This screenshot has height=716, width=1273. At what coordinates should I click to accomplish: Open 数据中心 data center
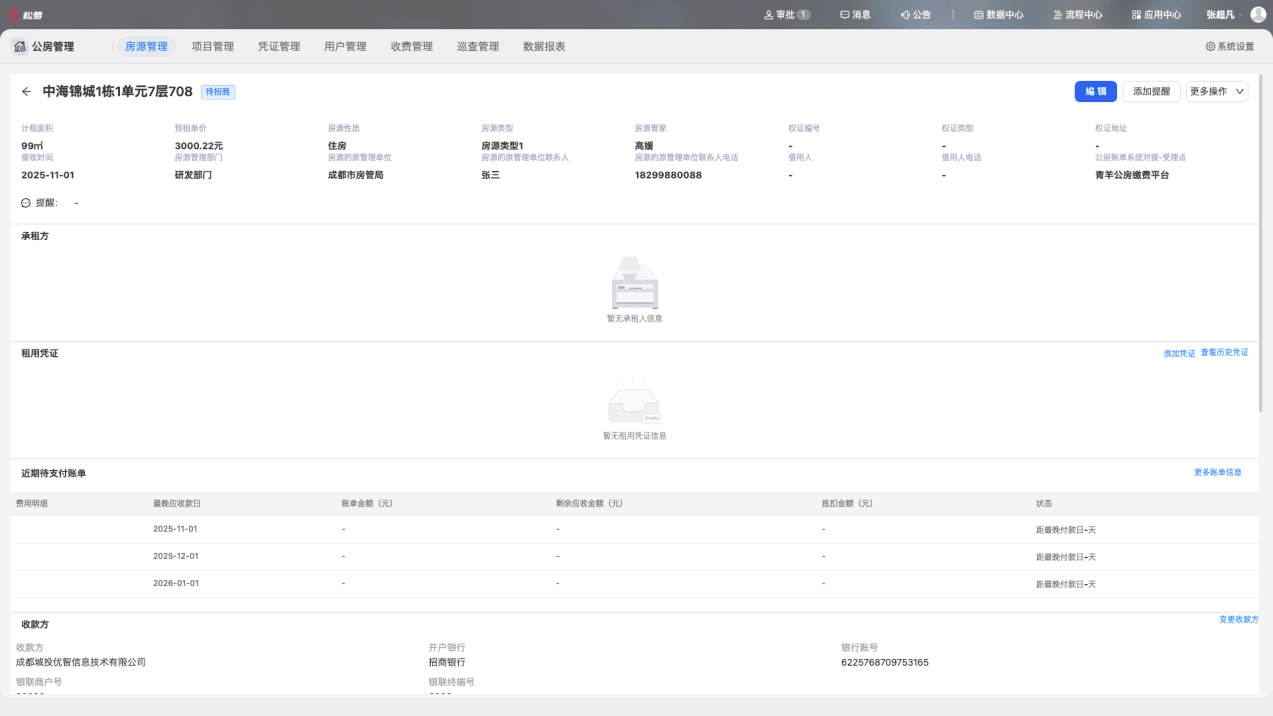click(x=998, y=15)
